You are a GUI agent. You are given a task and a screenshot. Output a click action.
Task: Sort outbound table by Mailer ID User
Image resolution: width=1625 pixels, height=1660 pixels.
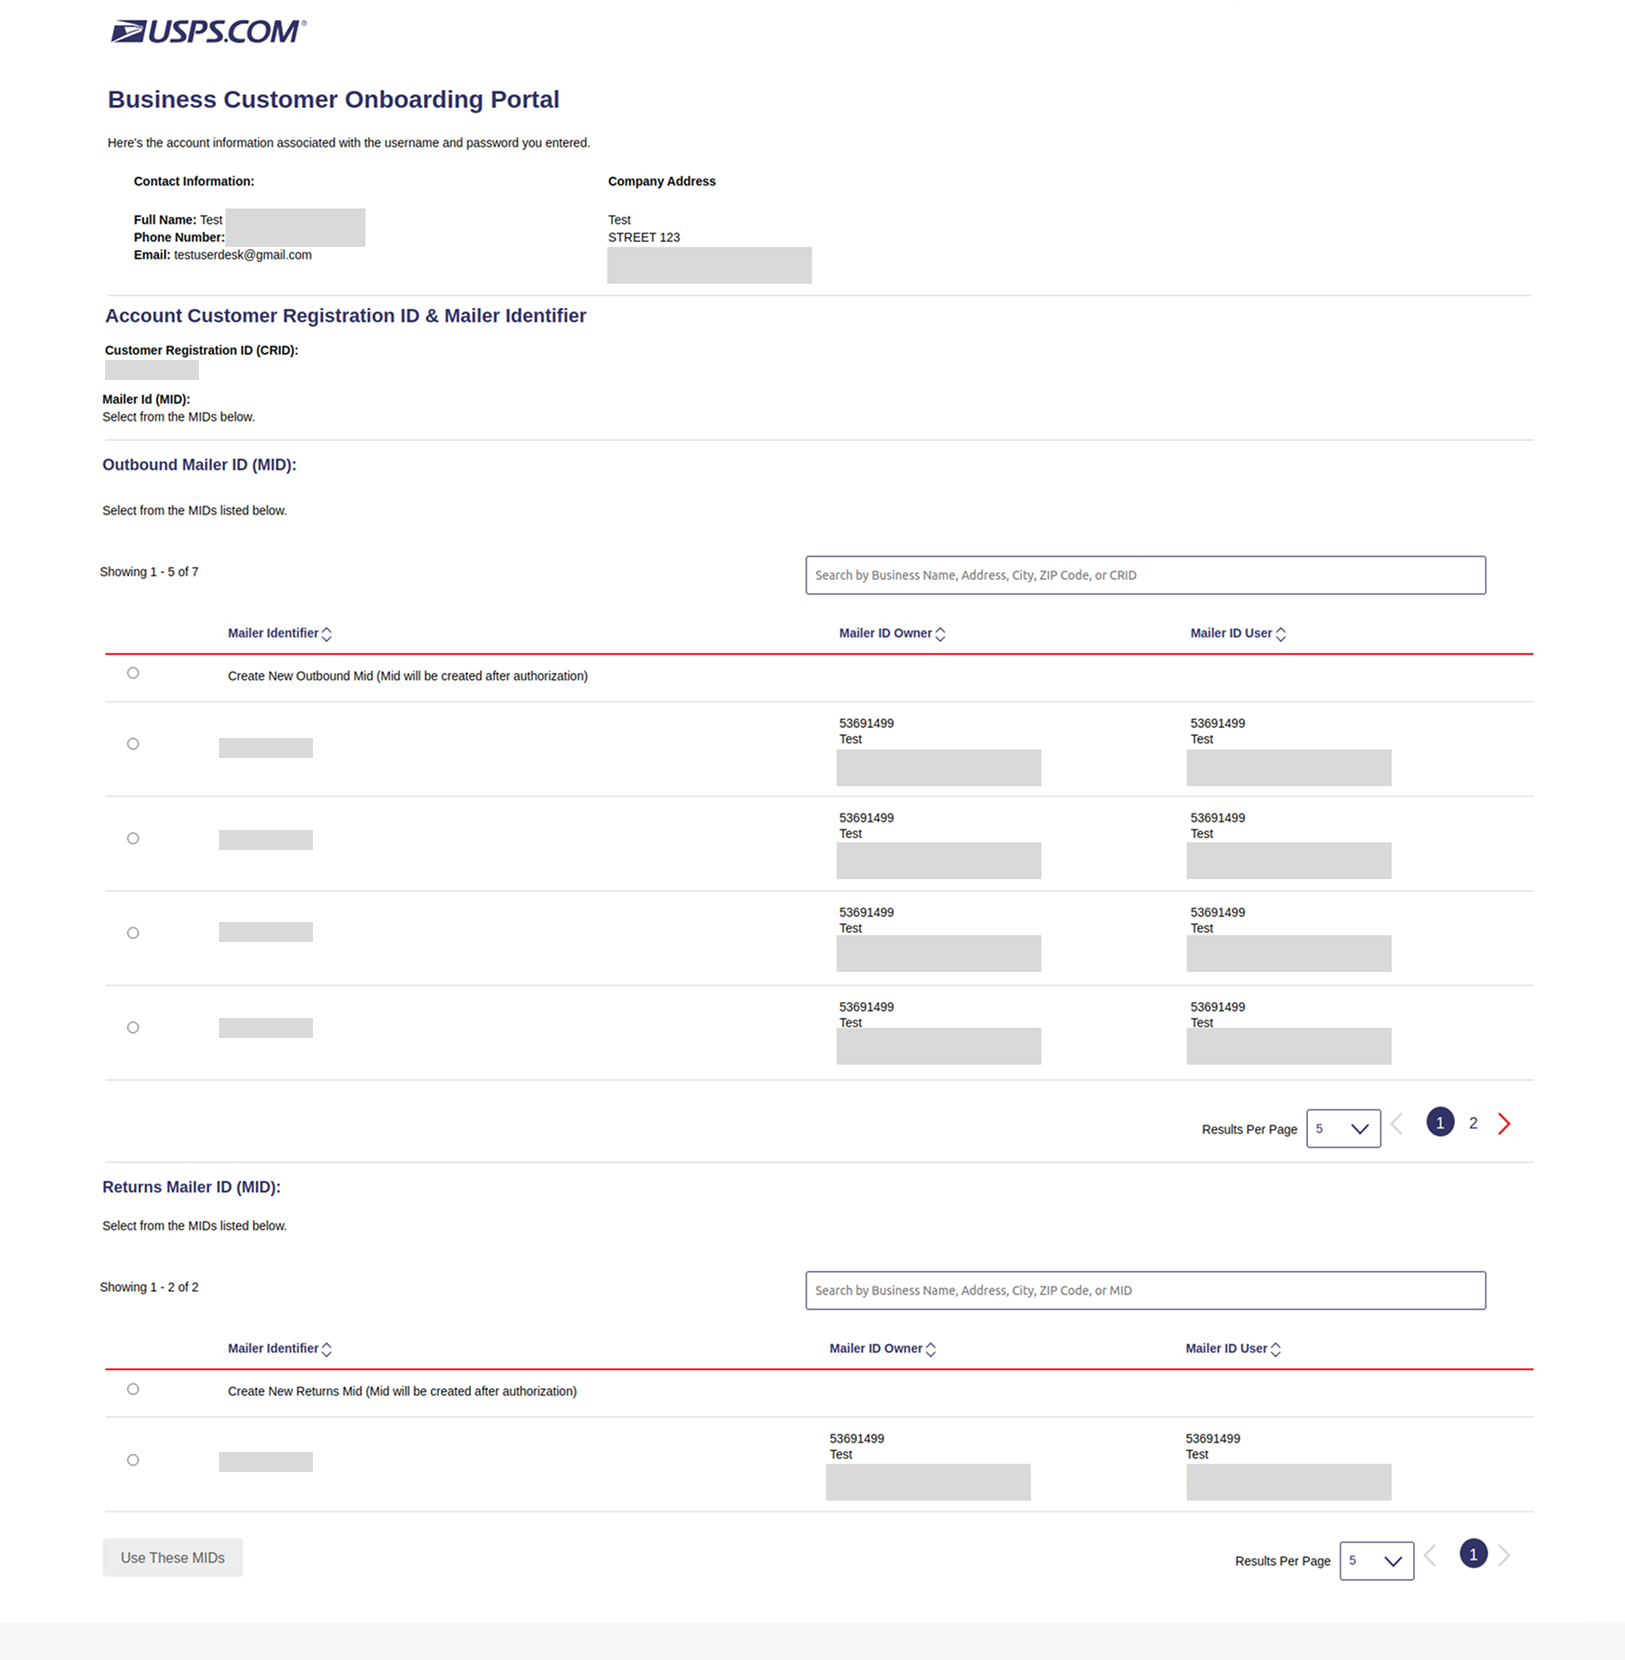1281,634
